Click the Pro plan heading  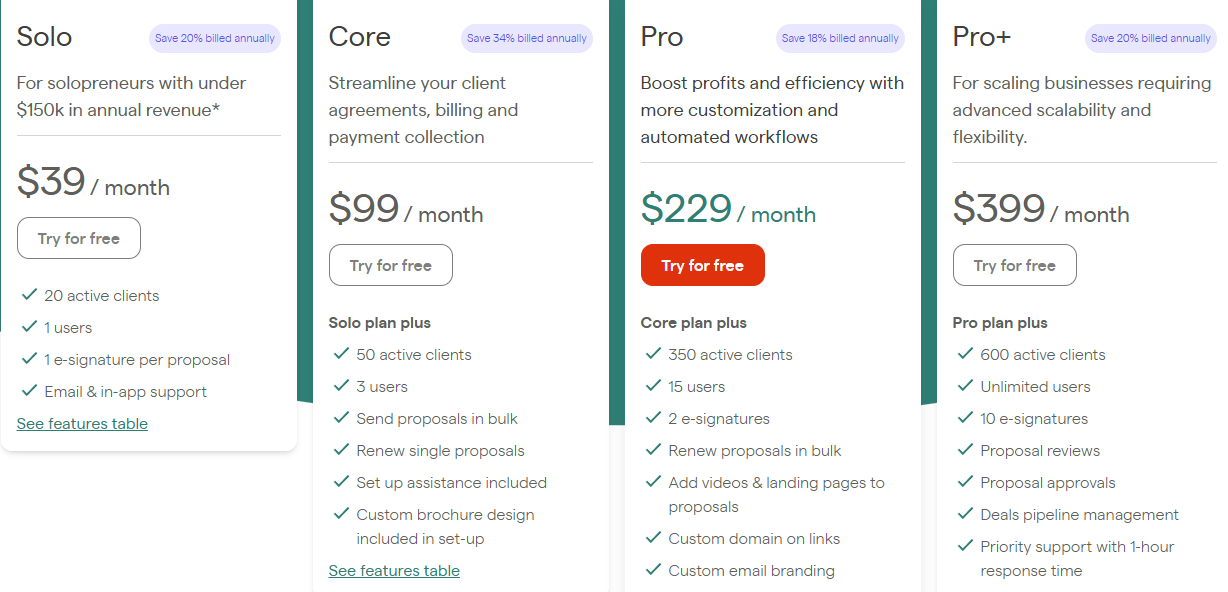pyautogui.click(x=662, y=37)
